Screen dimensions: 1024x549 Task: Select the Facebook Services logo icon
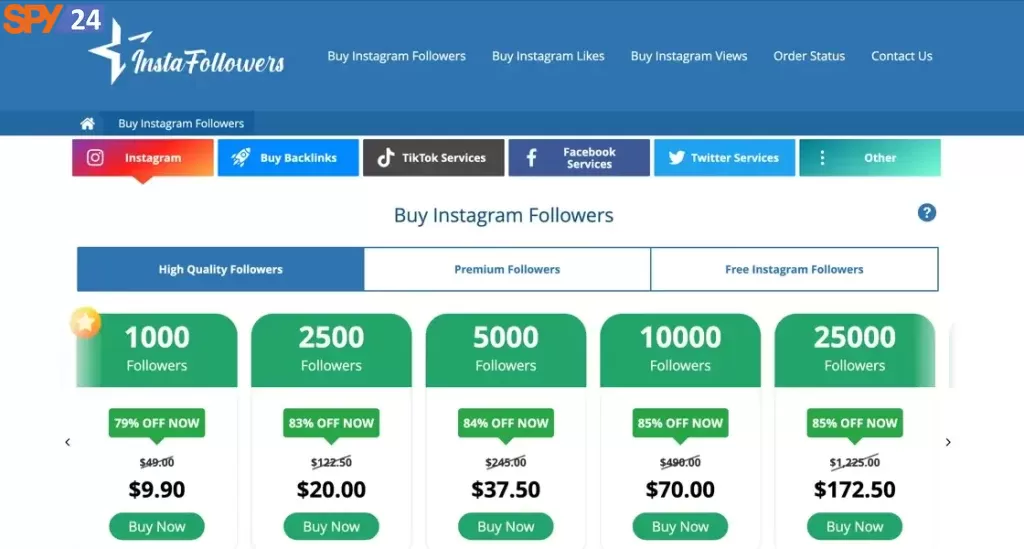tap(532, 157)
